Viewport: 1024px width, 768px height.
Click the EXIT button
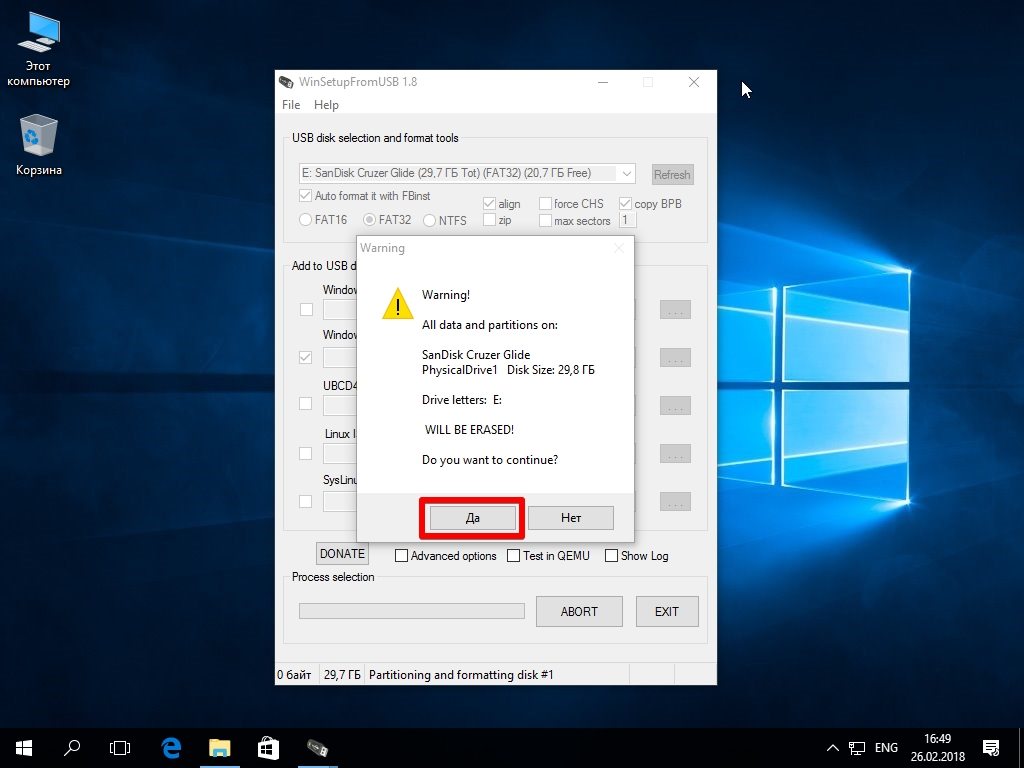pyautogui.click(x=667, y=611)
